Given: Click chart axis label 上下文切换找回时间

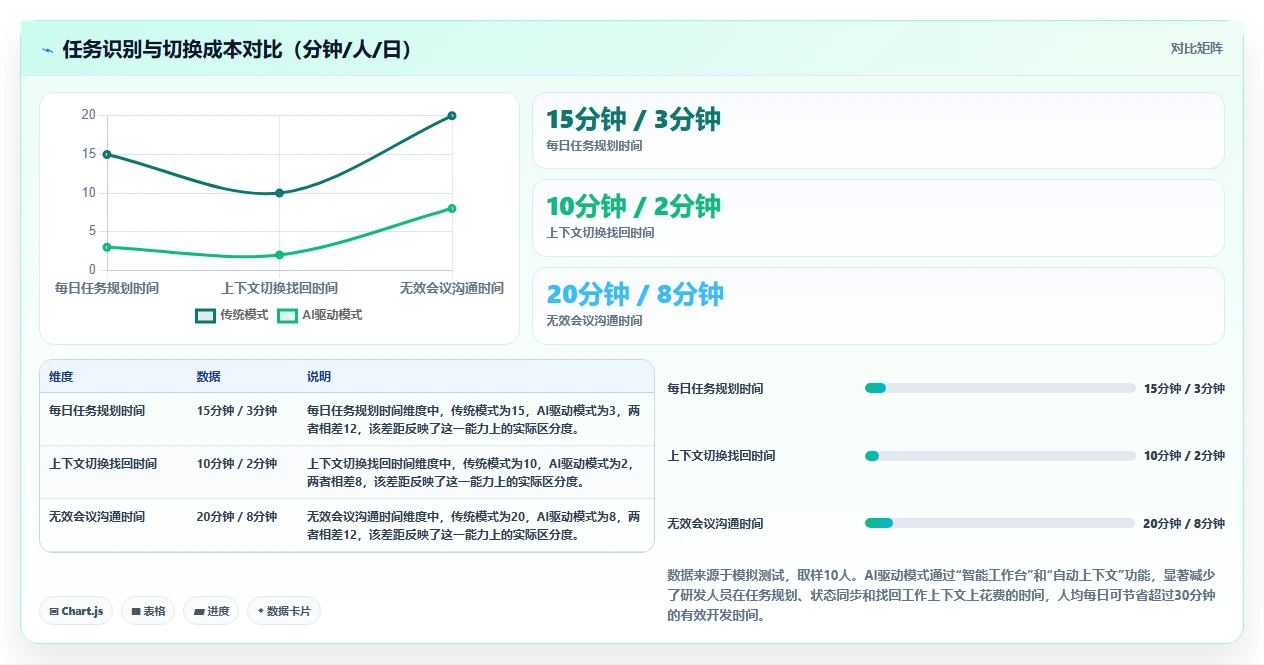Looking at the screenshot, I should click(279, 288).
